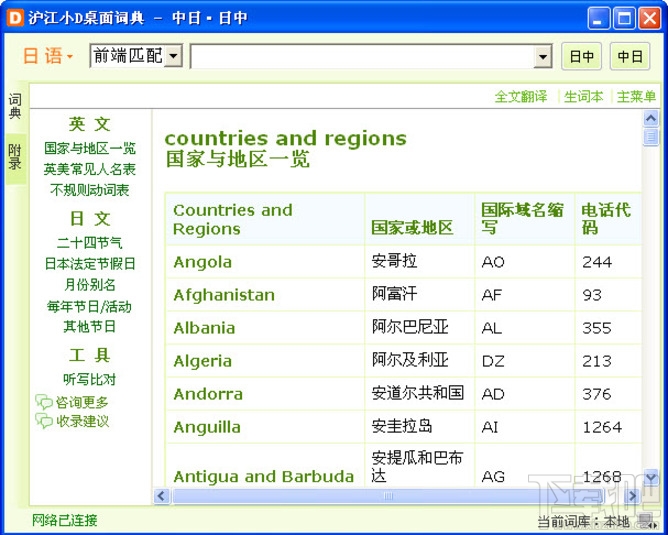
Task: Open the 收录建议 chat bubble icon
Action: [x=43, y=421]
